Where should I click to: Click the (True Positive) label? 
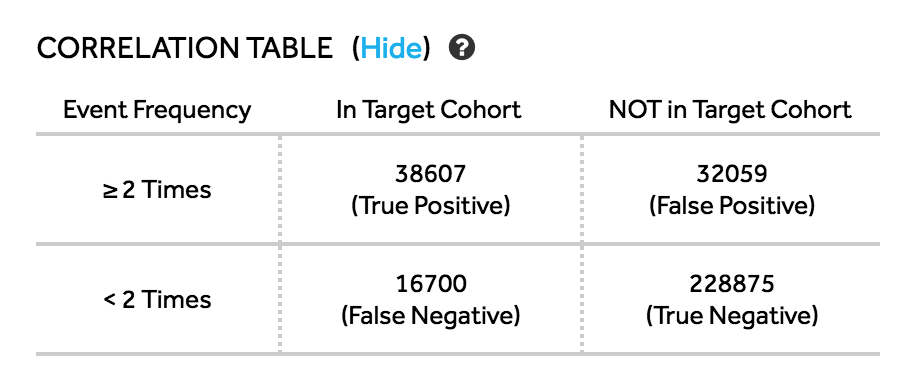[x=430, y=206]
